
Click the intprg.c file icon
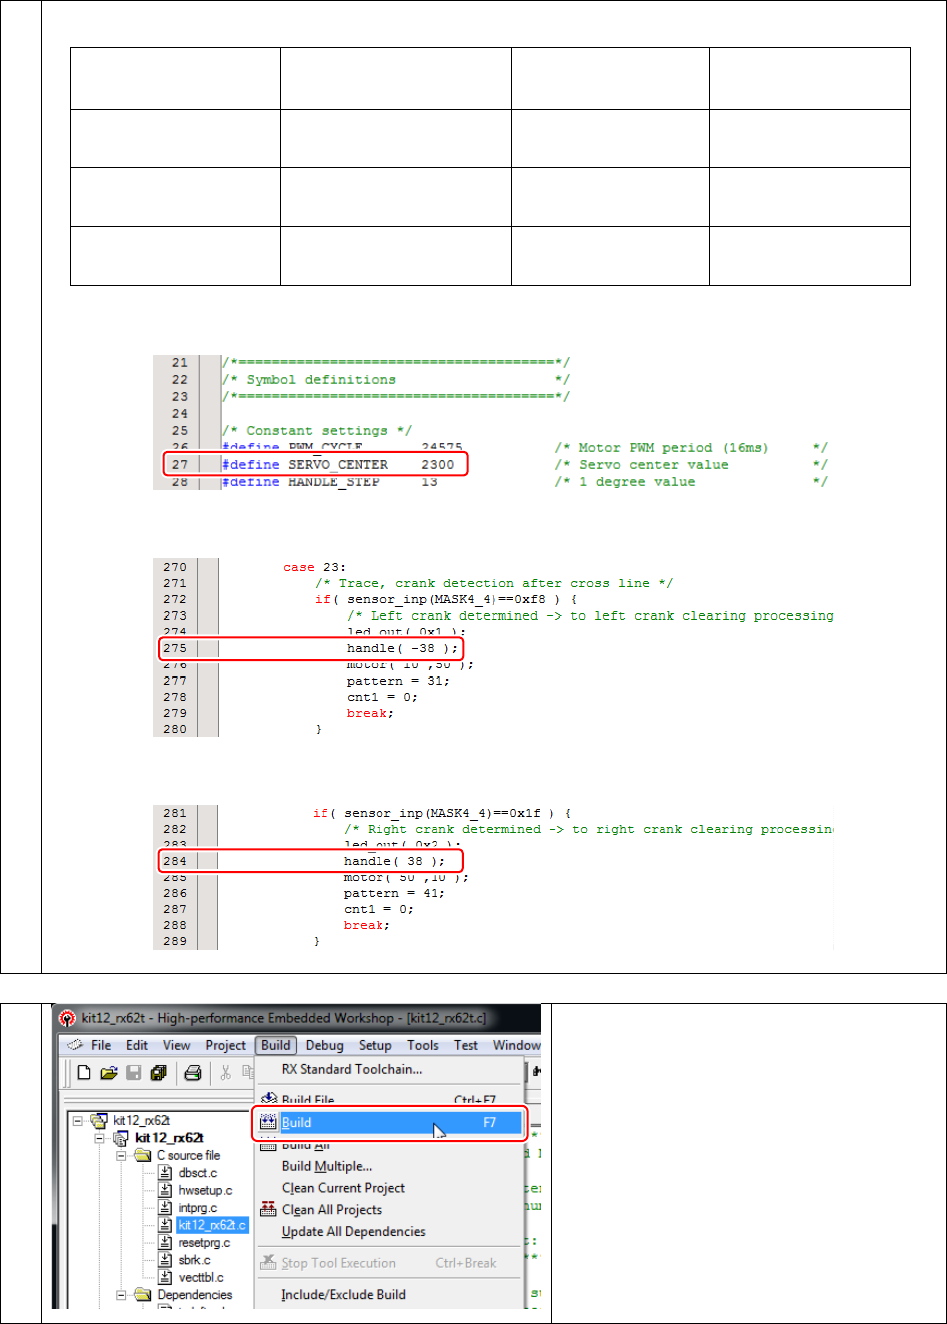point(166,1208)
